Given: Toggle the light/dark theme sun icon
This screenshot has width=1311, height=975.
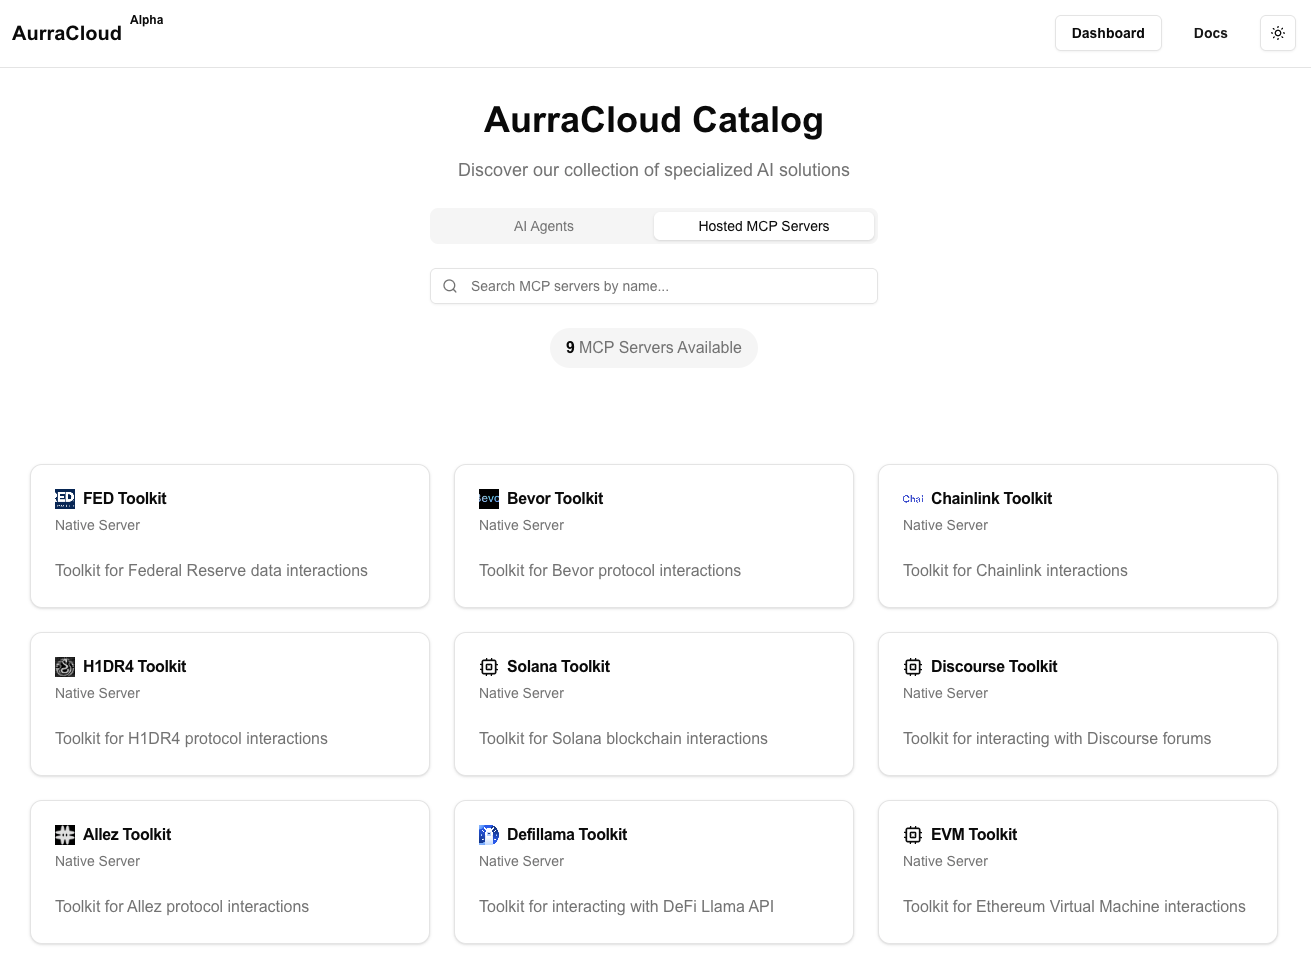Looking at the screenshot, I should click(1278, 33).
